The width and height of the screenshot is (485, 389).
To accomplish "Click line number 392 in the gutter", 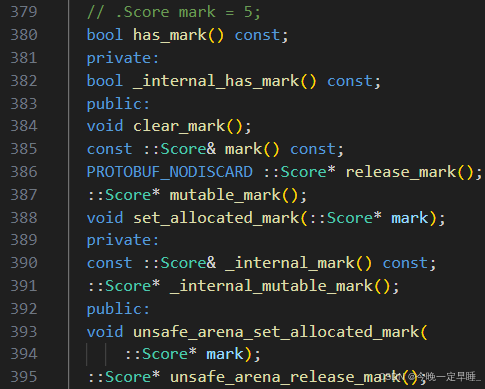I will pos(24,309).
